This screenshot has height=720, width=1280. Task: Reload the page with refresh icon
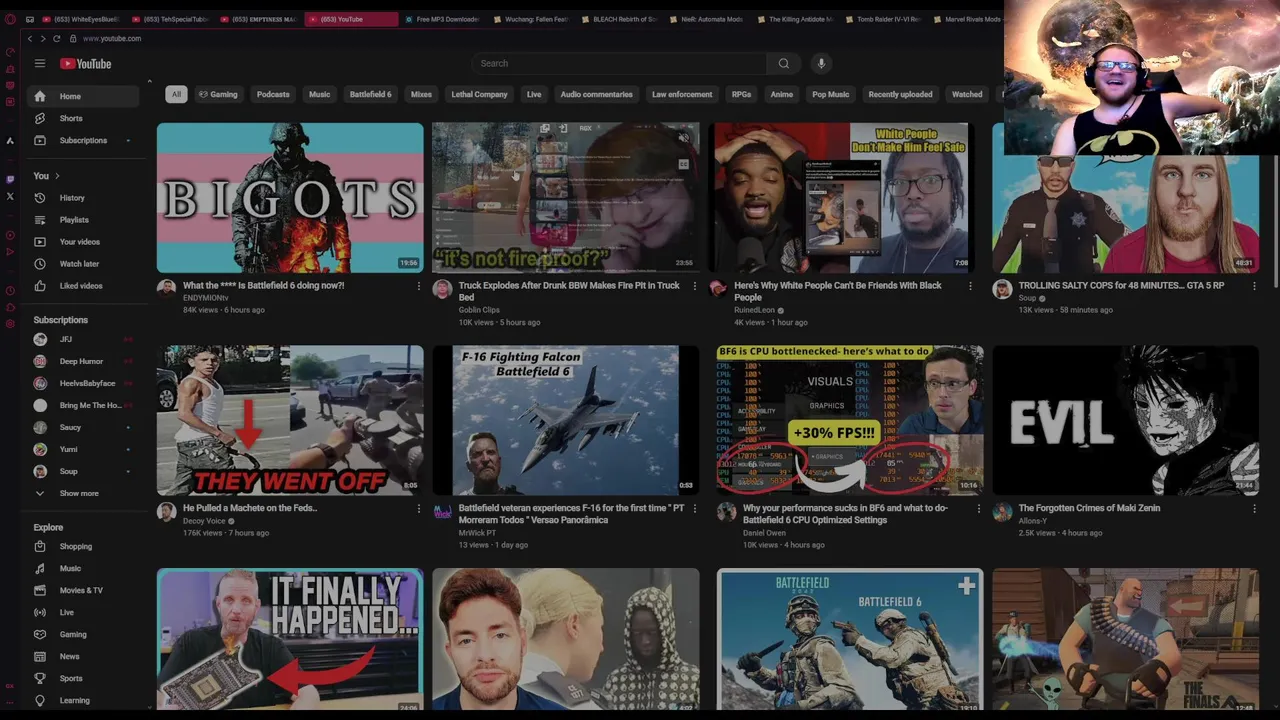click(57, 38)
